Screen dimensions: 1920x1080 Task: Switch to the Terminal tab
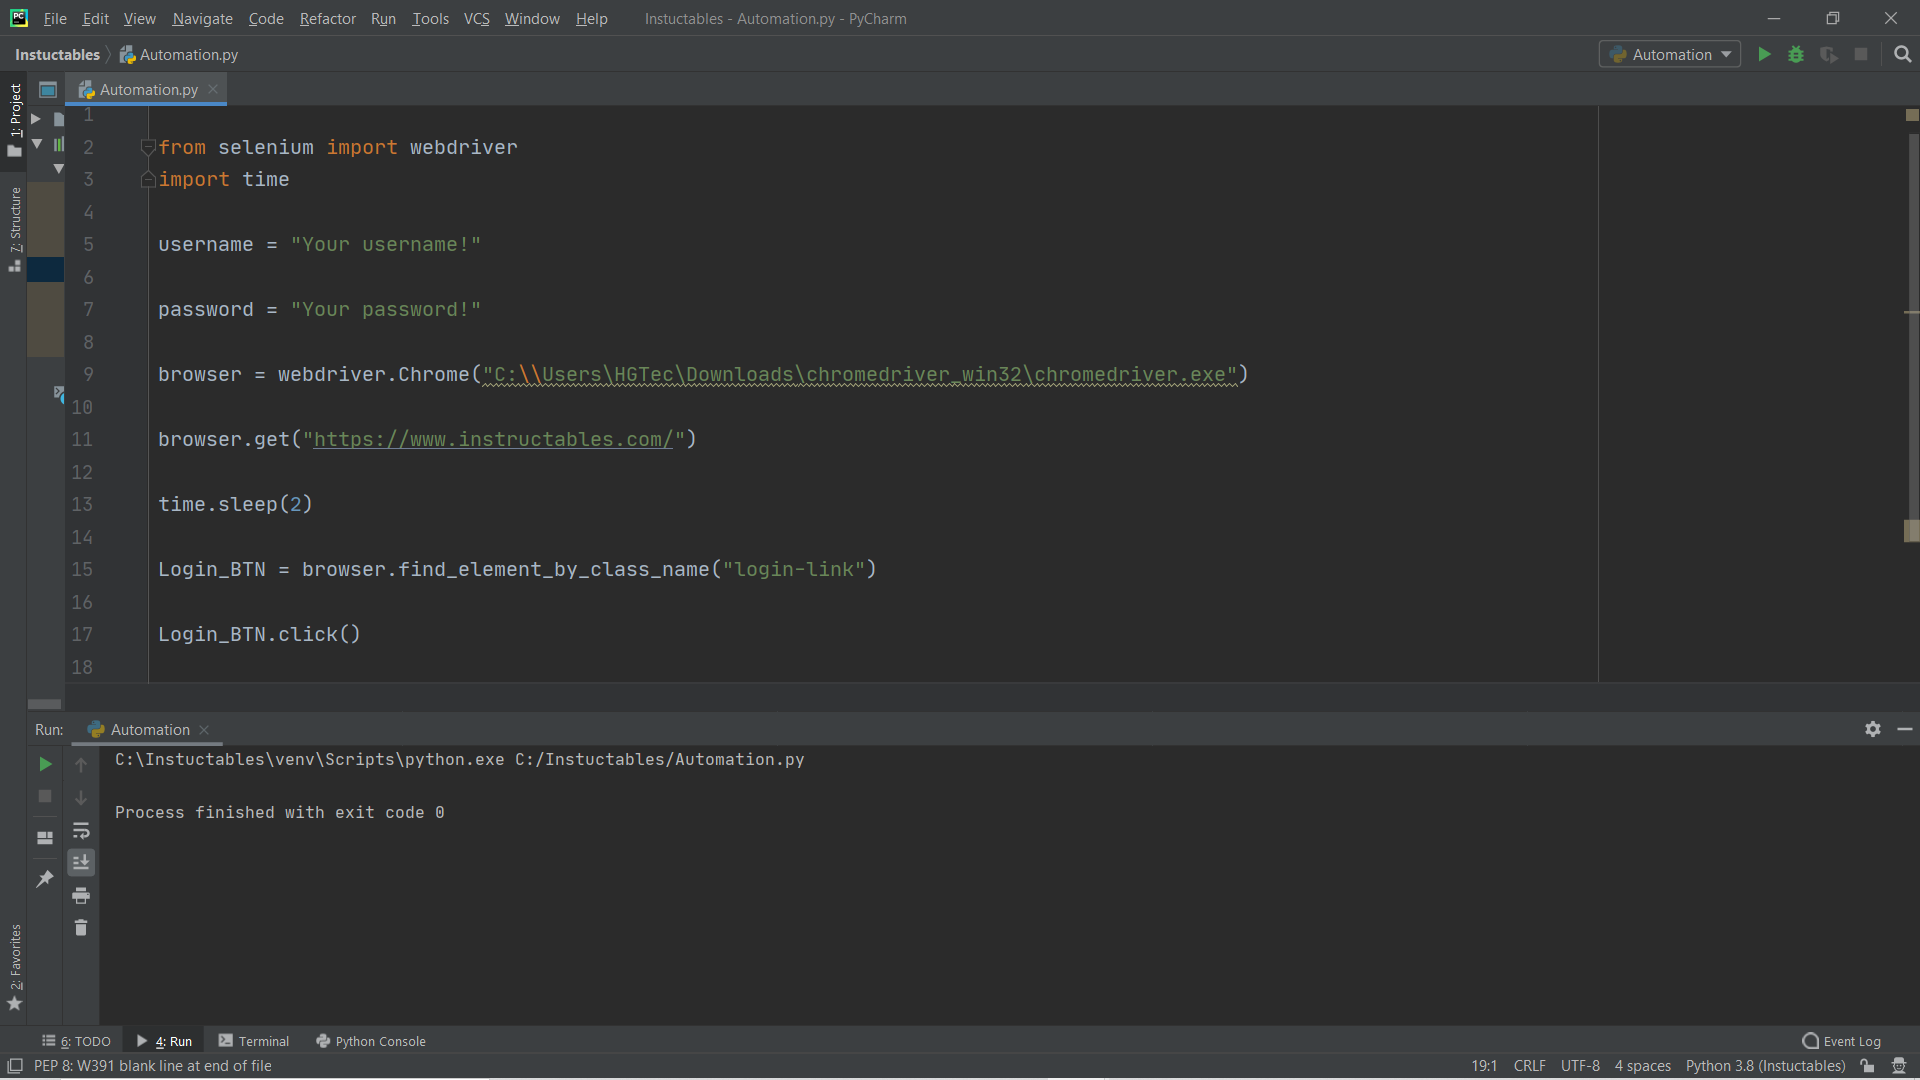click(264, 1040)
